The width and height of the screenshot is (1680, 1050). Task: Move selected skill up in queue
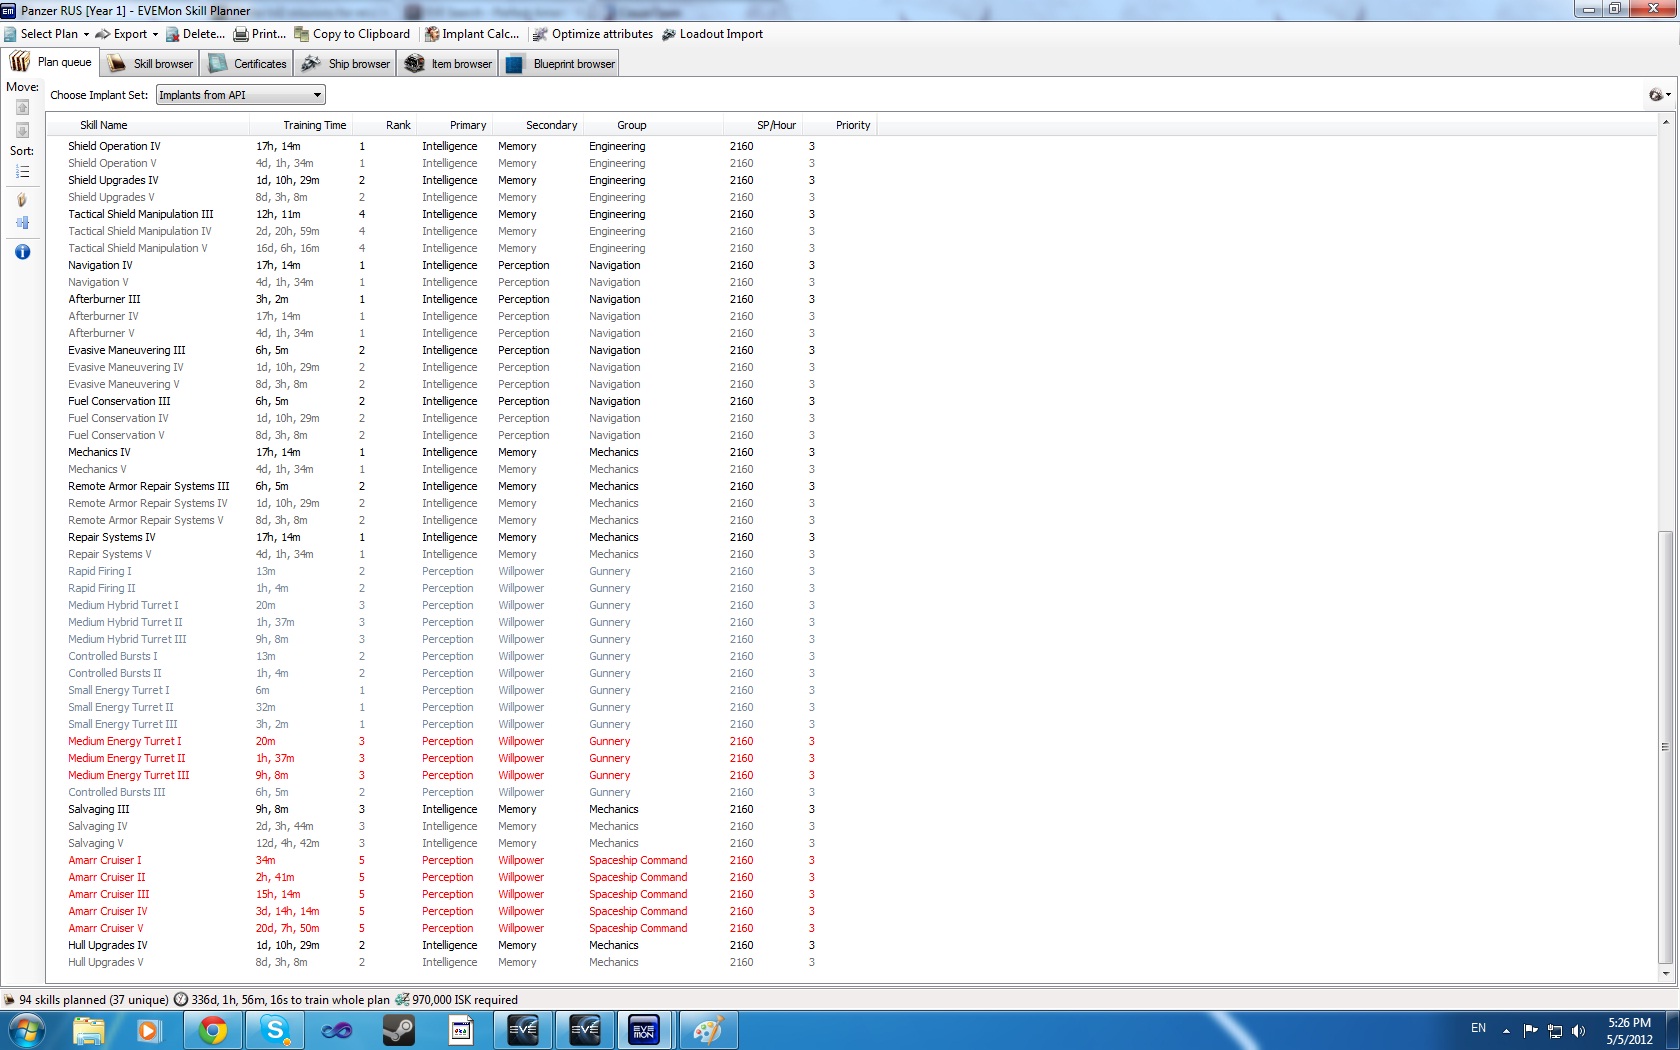[x=22, y=107]
